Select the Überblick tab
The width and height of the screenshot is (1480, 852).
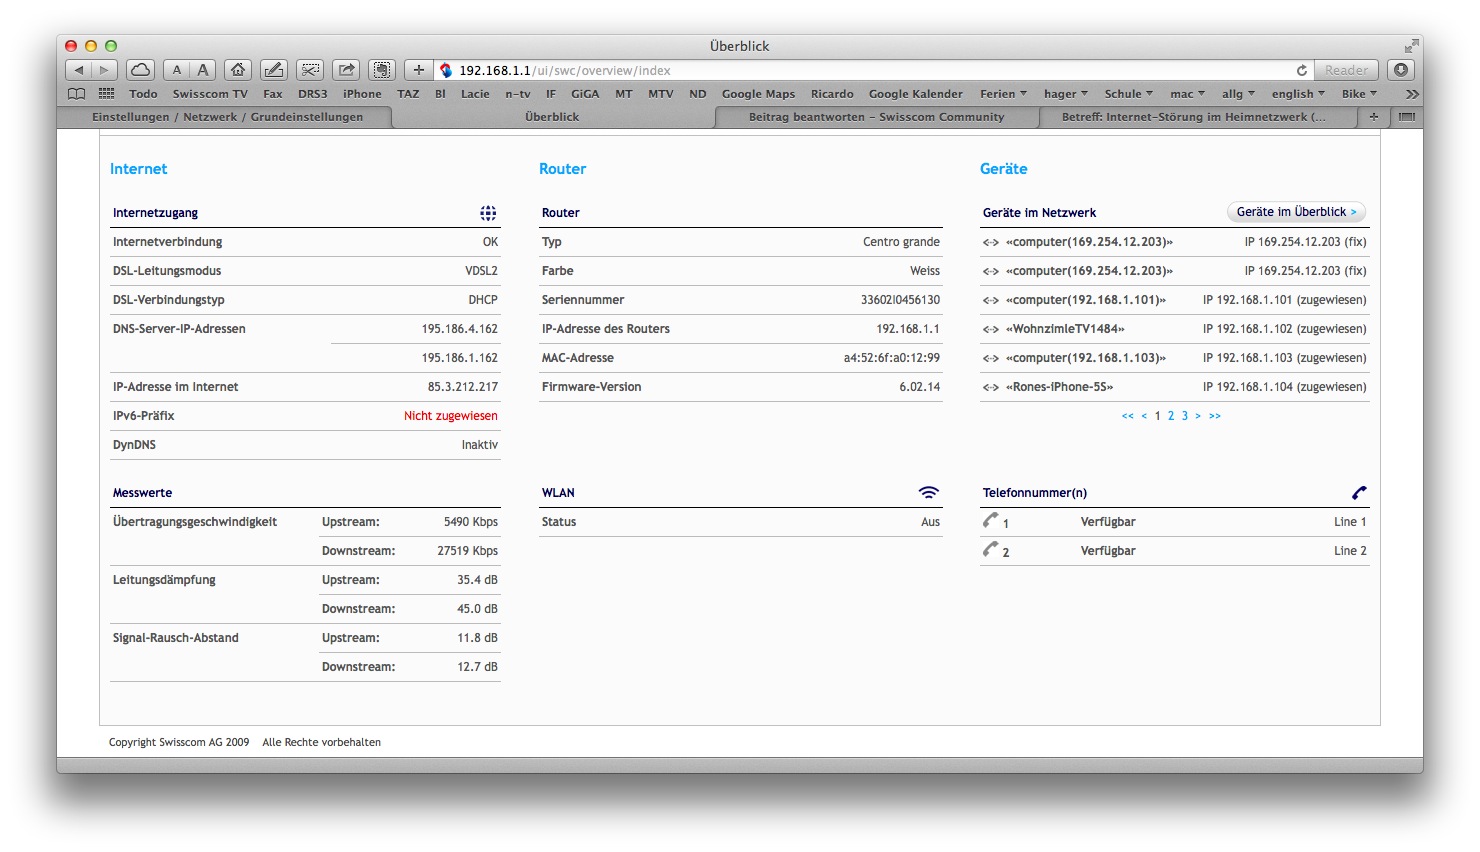552,117
